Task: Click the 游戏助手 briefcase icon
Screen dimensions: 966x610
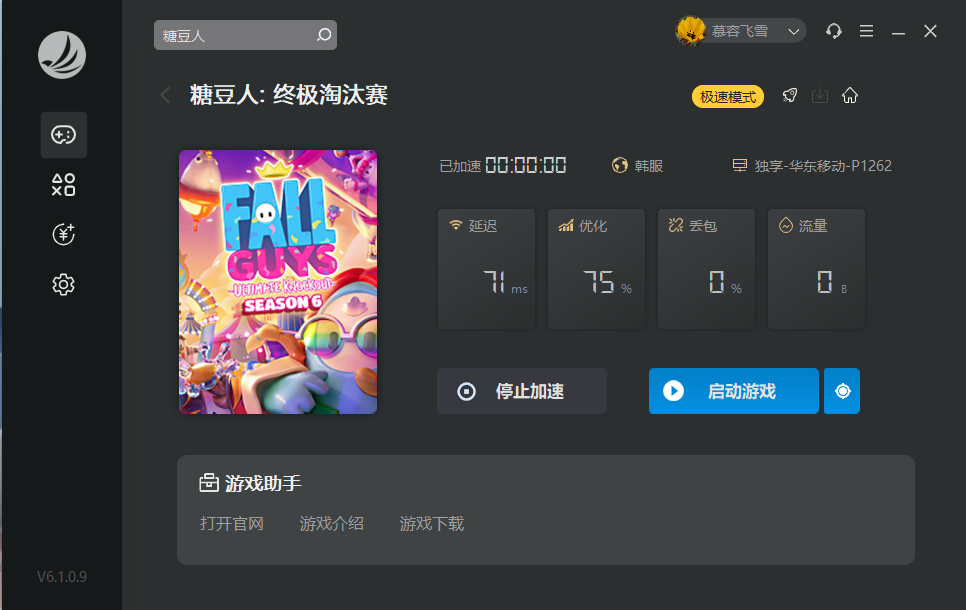Action: coord(209,482)
